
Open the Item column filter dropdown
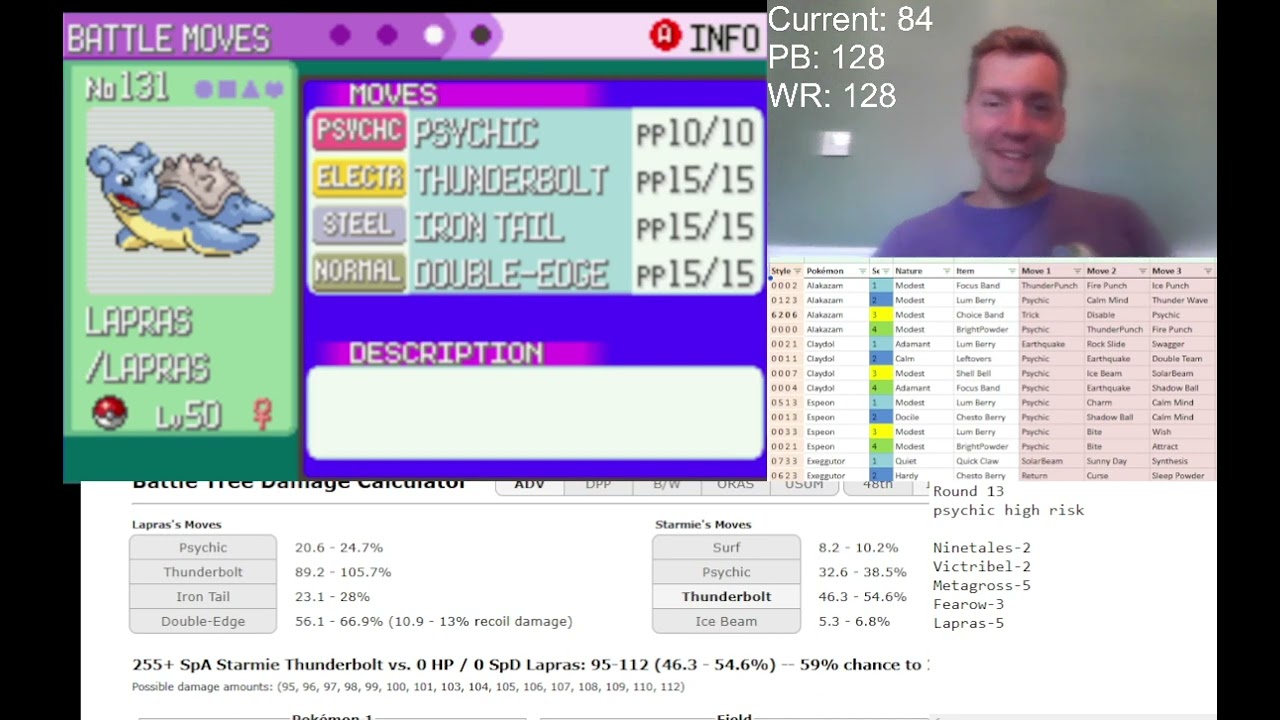pos(1012,271)
